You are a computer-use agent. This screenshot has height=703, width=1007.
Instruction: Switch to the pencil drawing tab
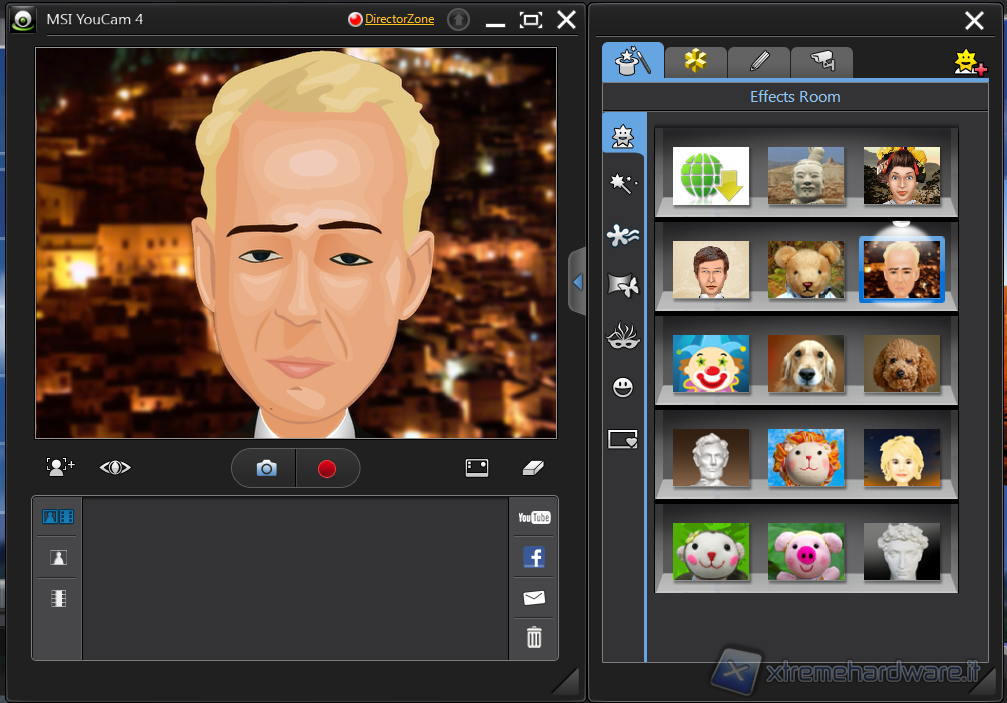tap(759, 61)
